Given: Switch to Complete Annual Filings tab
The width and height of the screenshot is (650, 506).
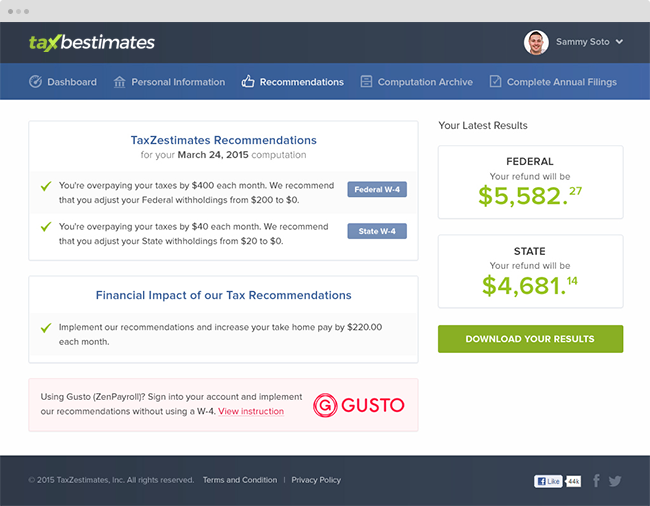Looking at the screenshot, I should point(553,82).
